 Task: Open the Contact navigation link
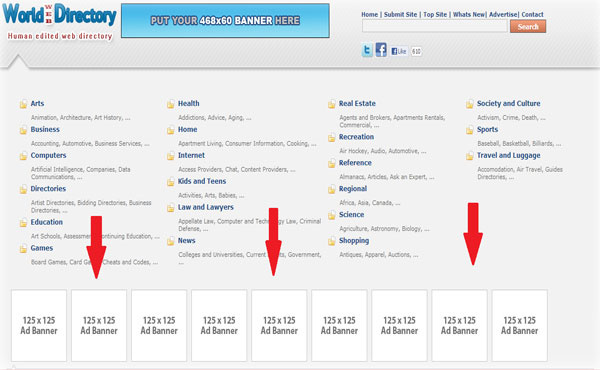pyautogui.click(x=532, y=15)
